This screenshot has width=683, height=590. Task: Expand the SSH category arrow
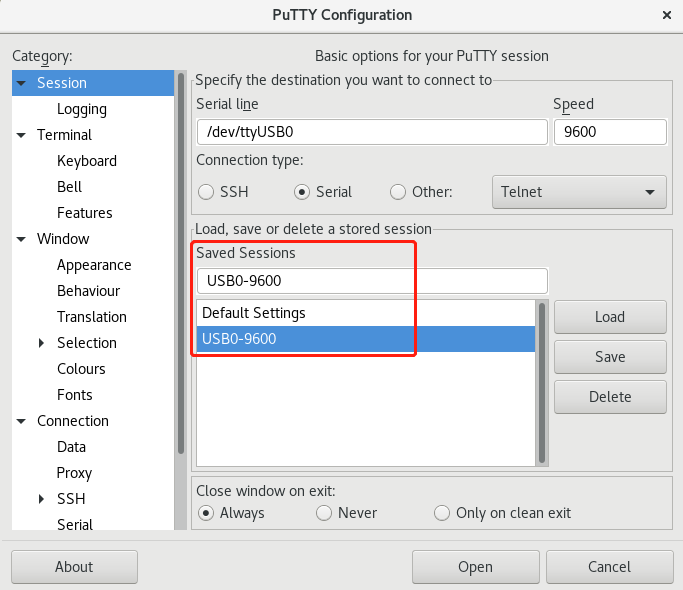[x=42, y=499]
